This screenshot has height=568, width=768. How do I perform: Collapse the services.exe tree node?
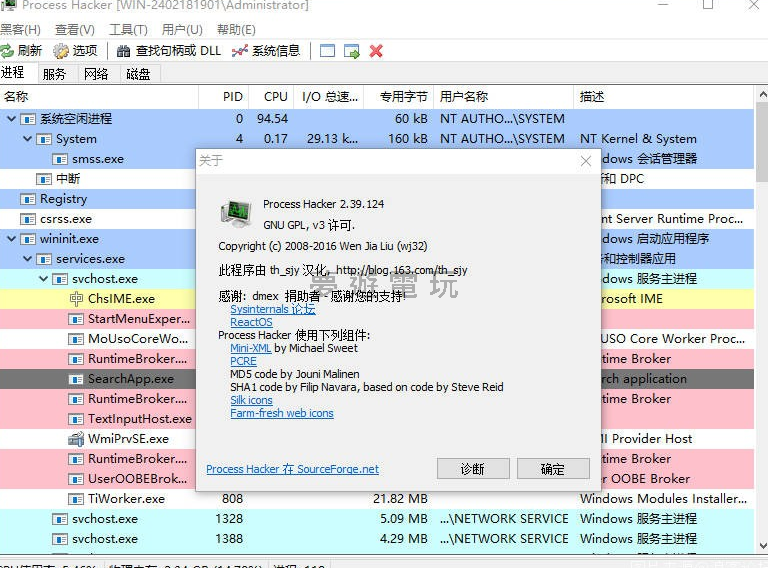28,259
